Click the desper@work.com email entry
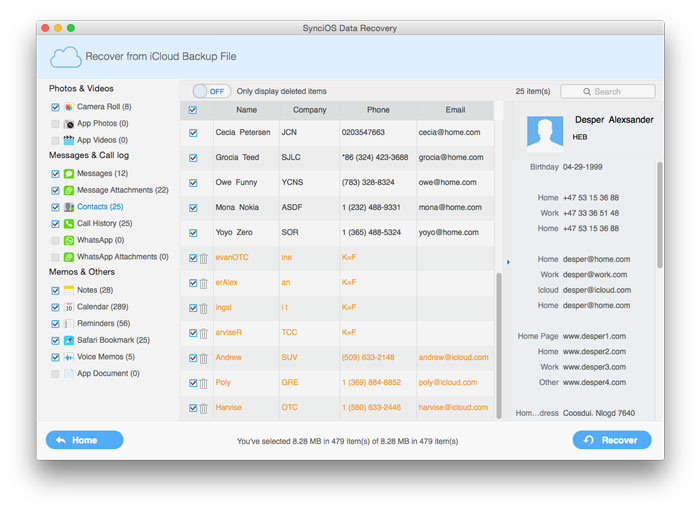The width and height of the screenshot is (700, 511). click(595, 275)
